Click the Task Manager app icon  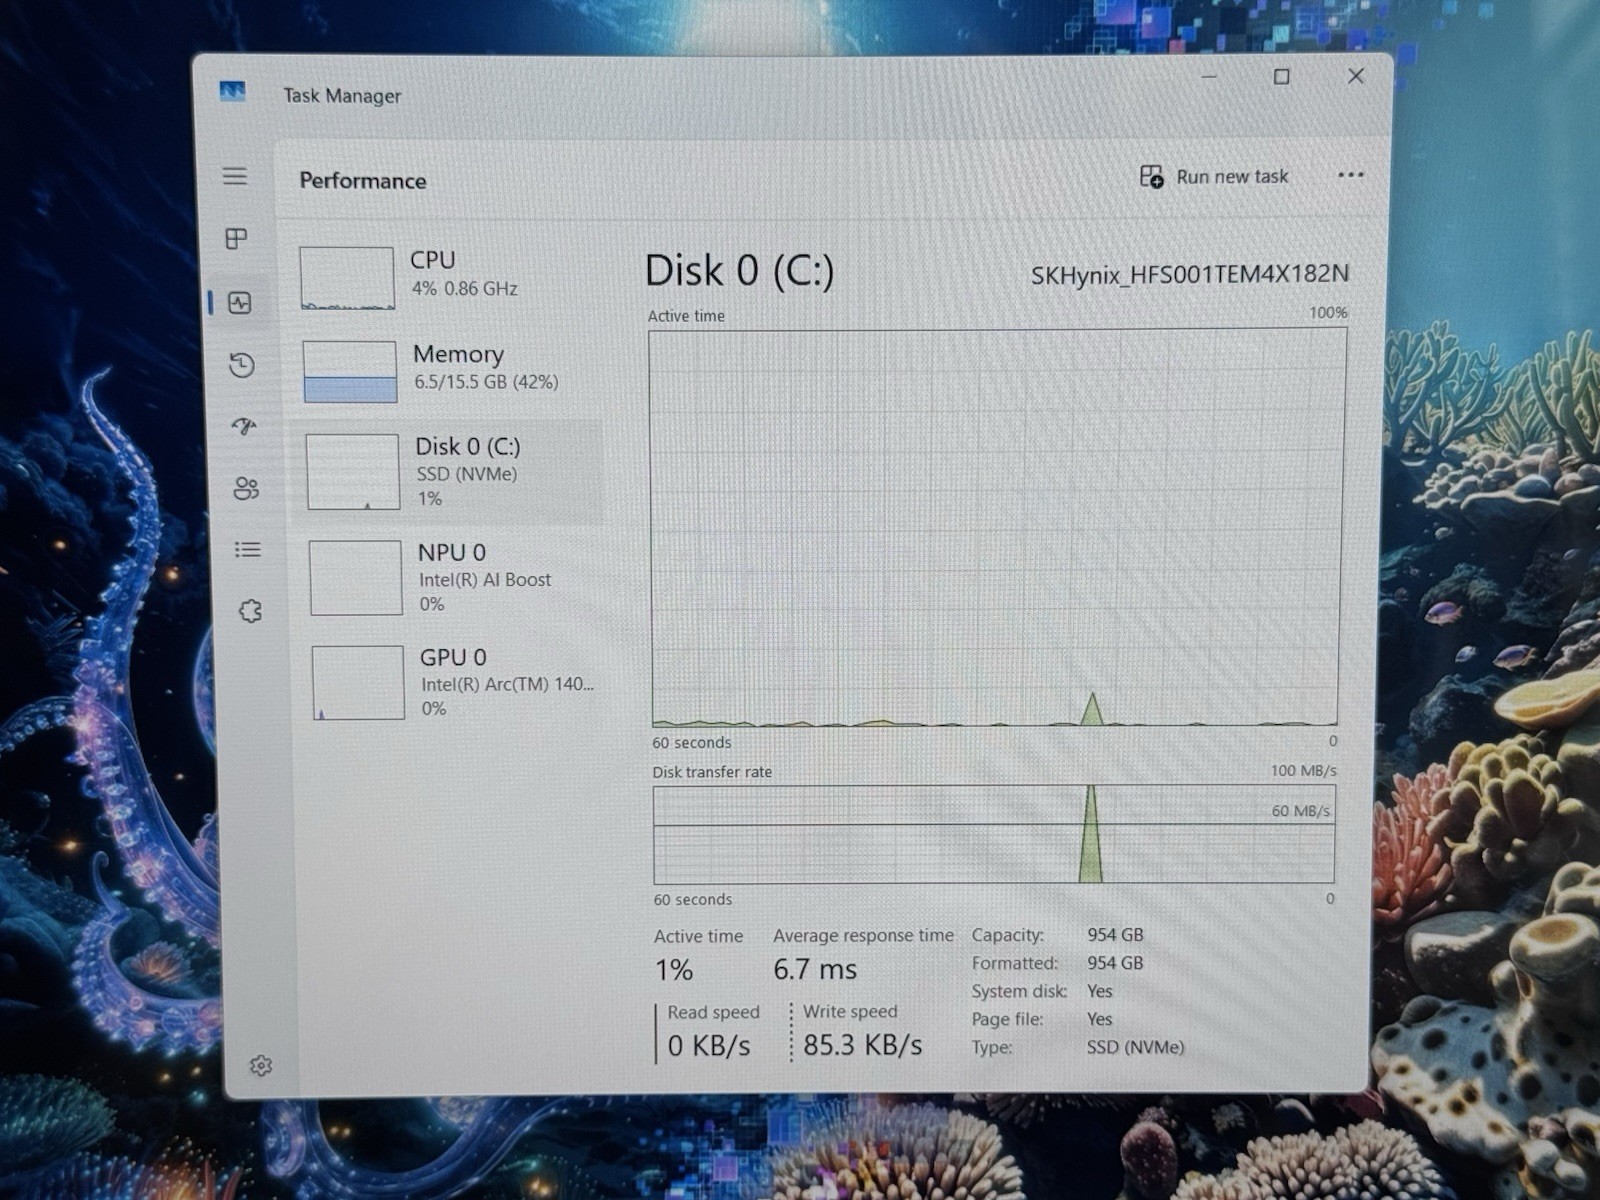[x=232, y=93]
